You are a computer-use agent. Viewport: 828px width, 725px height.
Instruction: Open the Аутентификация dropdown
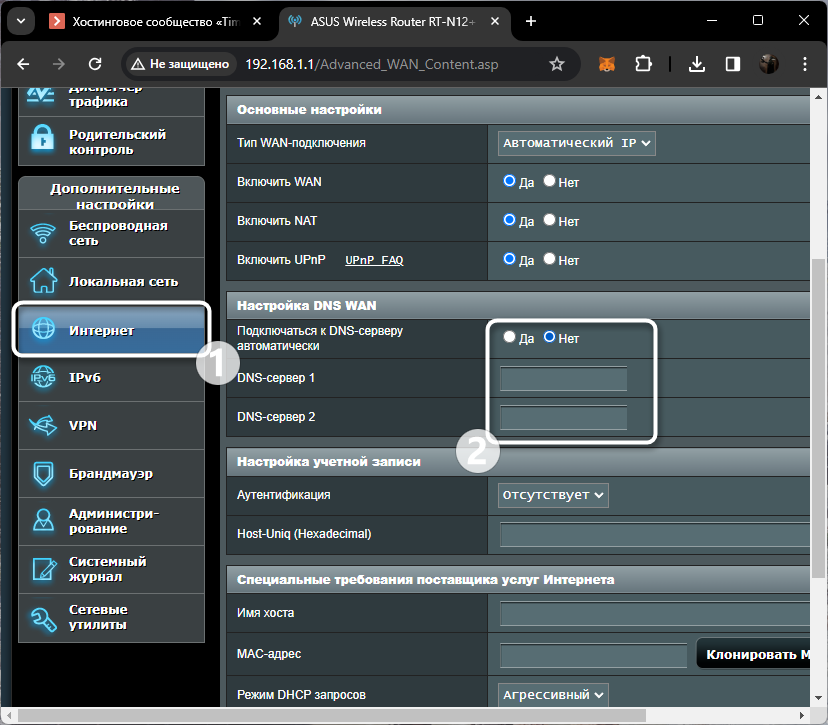pos(553,494)
